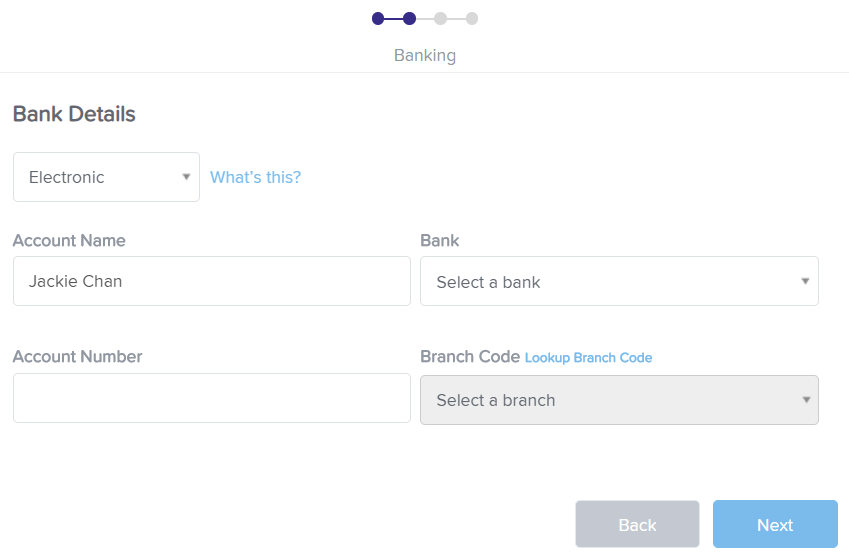Open the What's this? help link

pos(256,177)
